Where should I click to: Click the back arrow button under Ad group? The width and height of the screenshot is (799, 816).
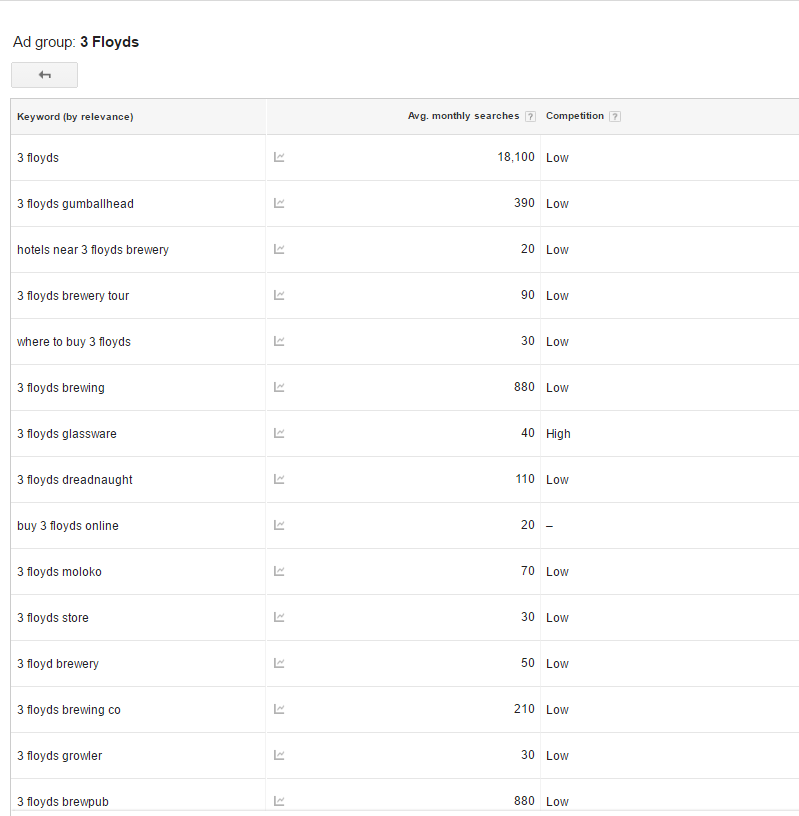tap(44, 75)
